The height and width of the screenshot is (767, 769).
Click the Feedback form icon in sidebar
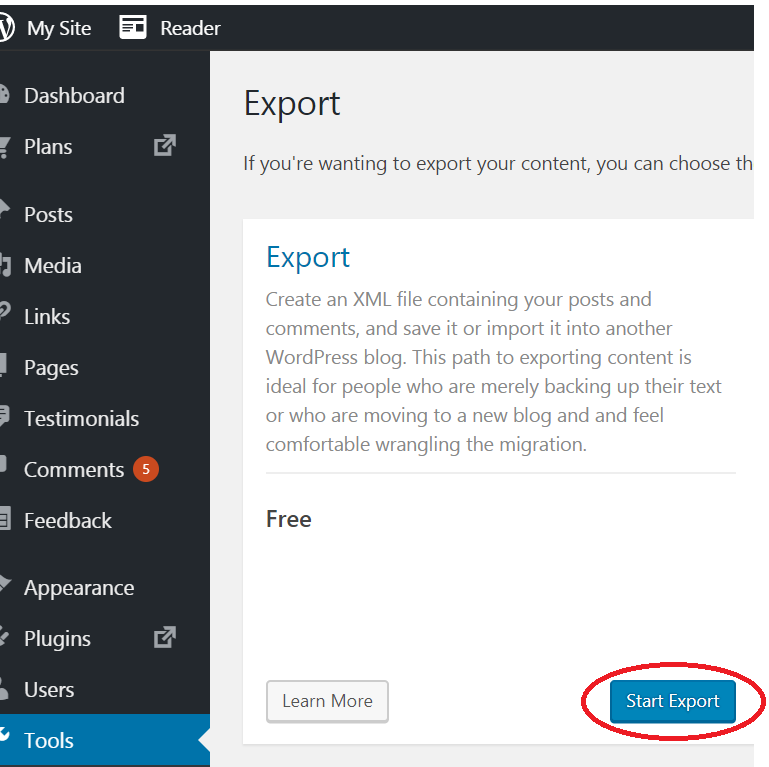[5, 520]
